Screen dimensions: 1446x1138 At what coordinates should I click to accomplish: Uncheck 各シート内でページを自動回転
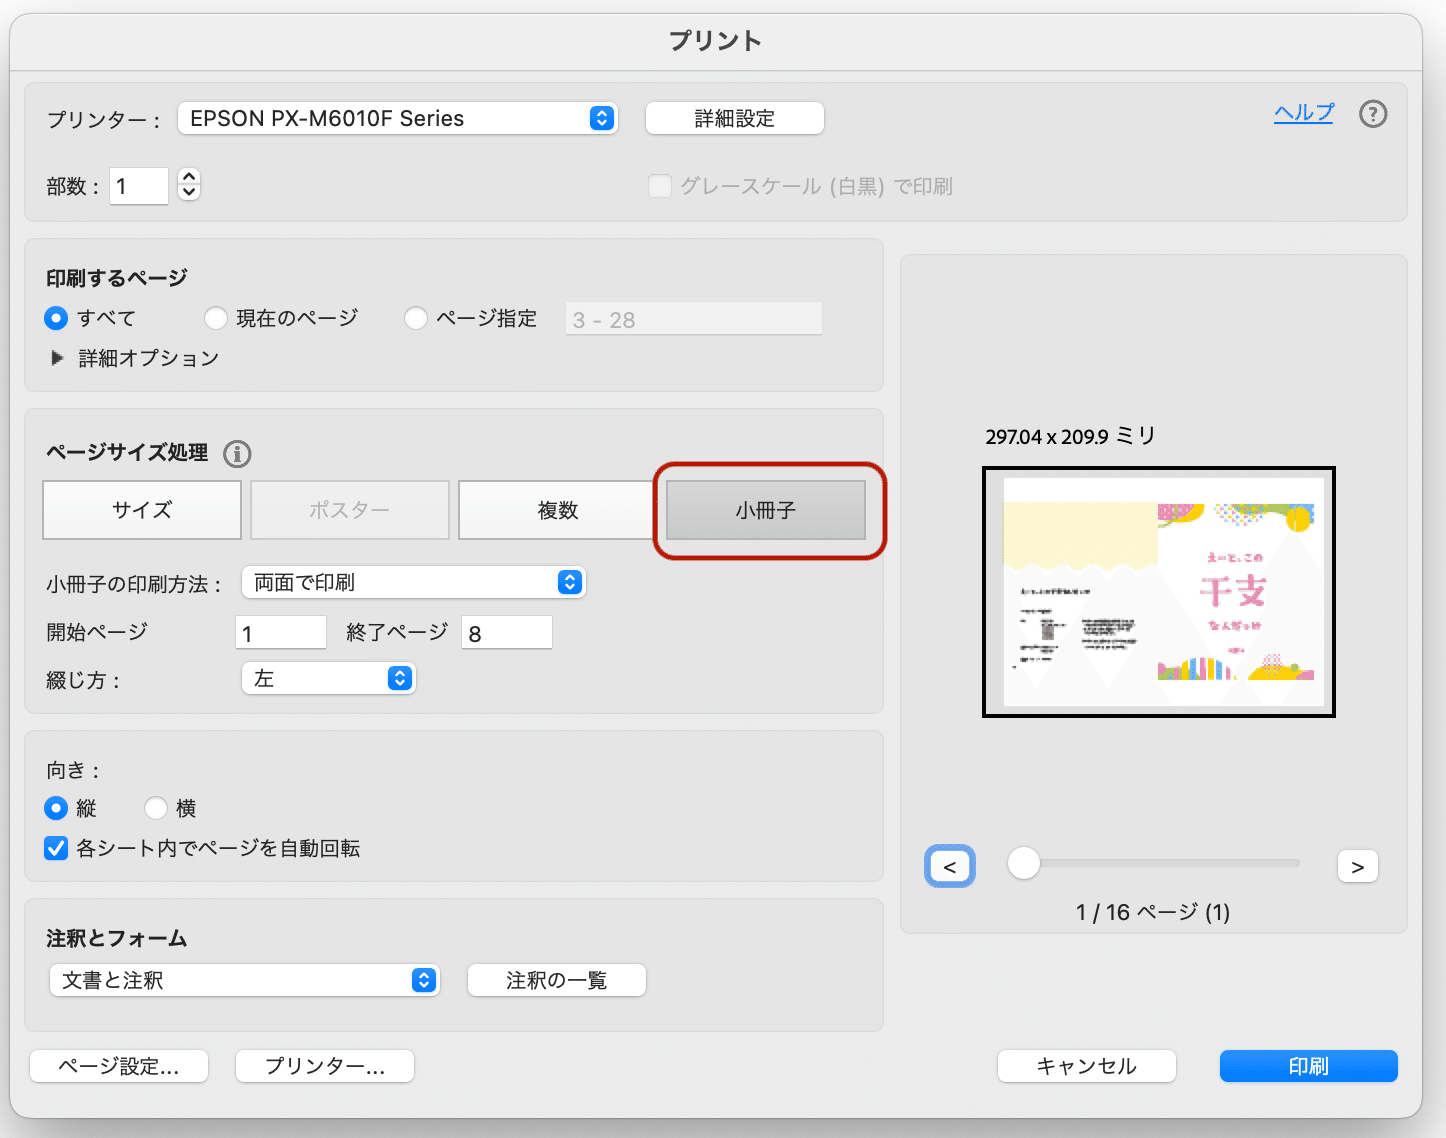(x=55, y=848)
